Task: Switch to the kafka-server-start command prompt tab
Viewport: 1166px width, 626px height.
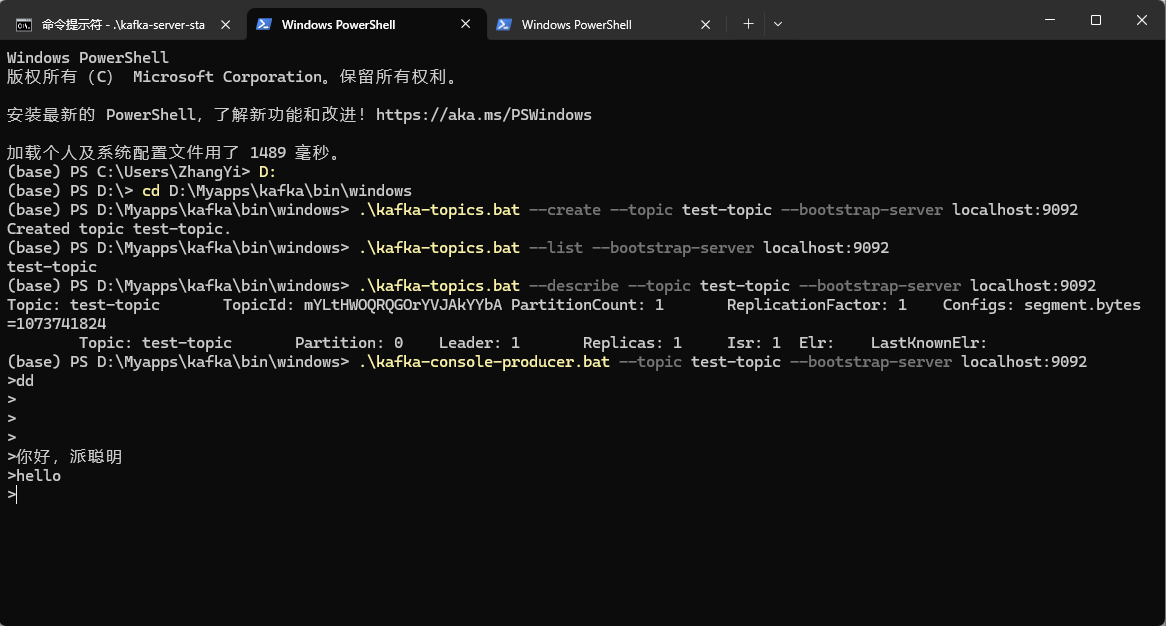Action: (x=123, y=25)
